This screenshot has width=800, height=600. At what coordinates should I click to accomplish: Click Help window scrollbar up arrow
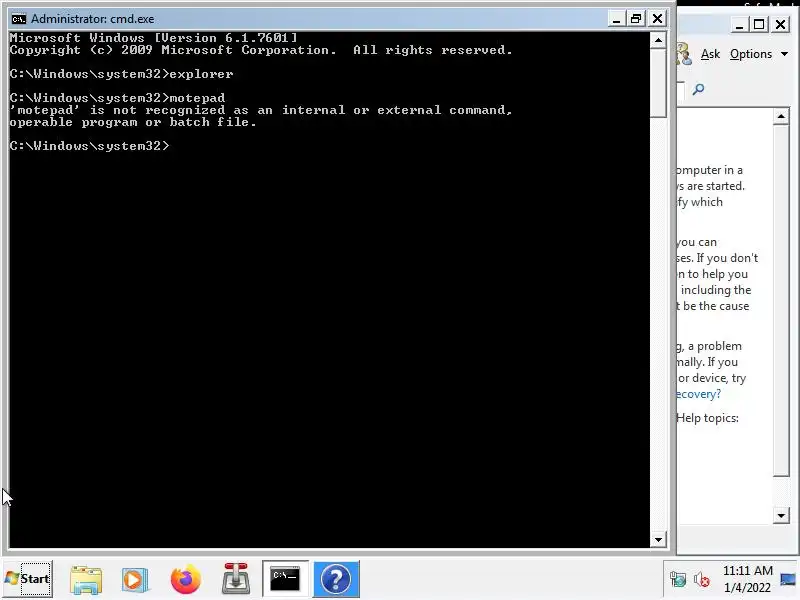click(781, 117)
